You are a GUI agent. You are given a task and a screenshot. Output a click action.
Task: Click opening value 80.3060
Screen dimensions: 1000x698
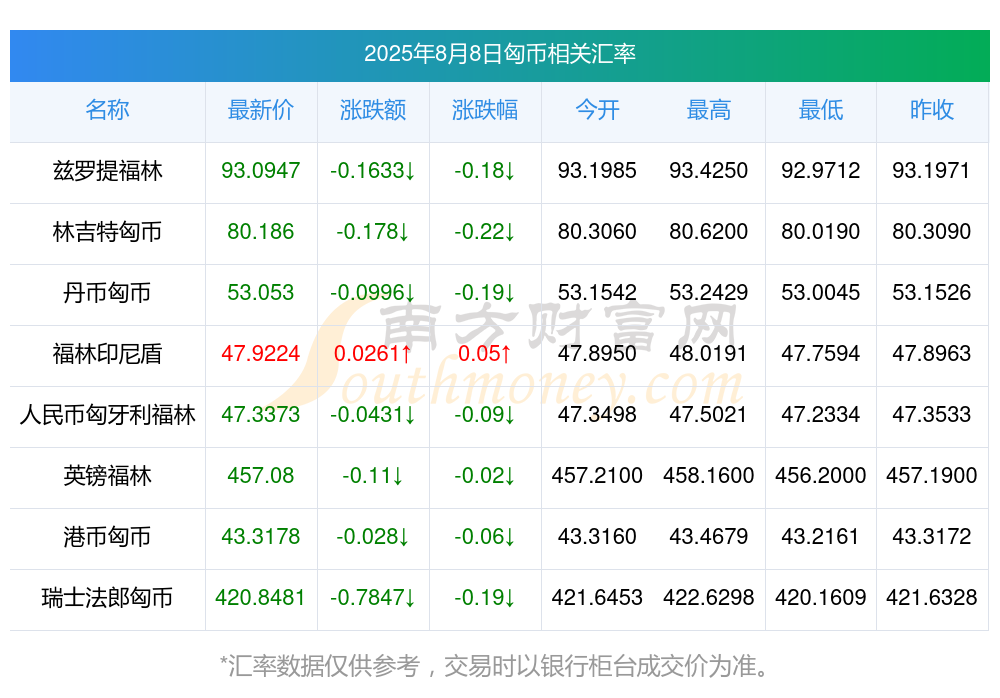pos(597,232)
